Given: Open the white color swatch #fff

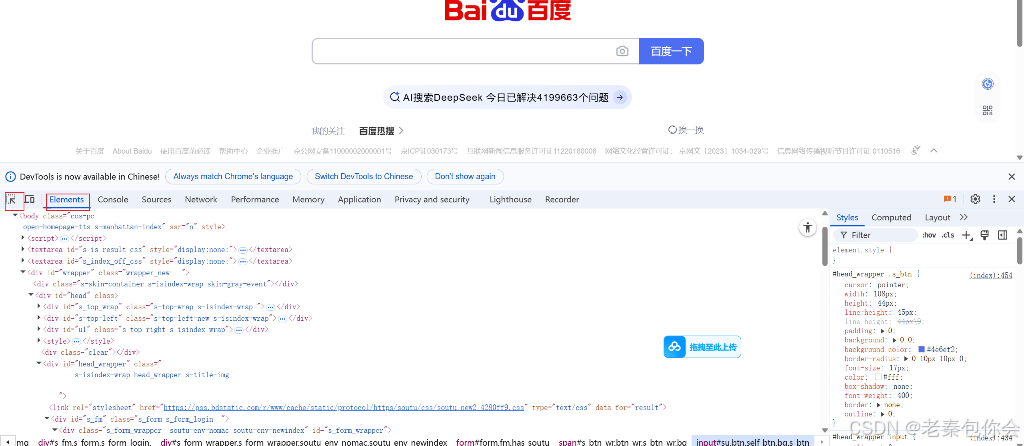Looking at the screenshot, I should tap(878, 377).
